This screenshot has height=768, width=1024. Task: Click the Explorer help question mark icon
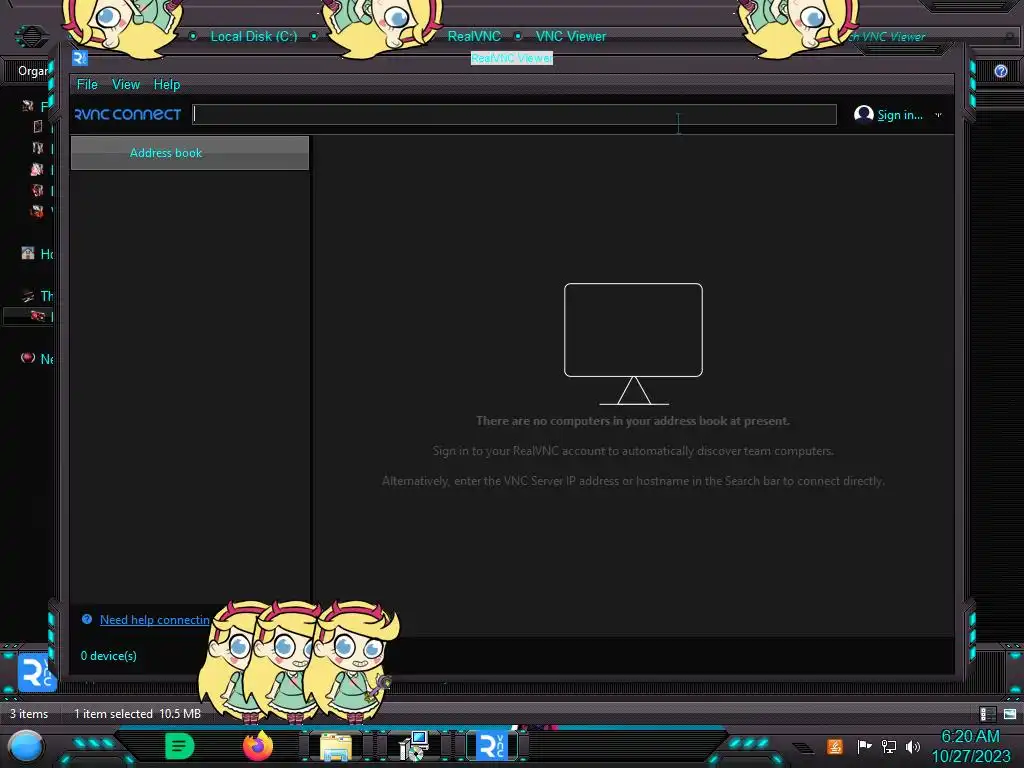click(x=1000, y=71)
